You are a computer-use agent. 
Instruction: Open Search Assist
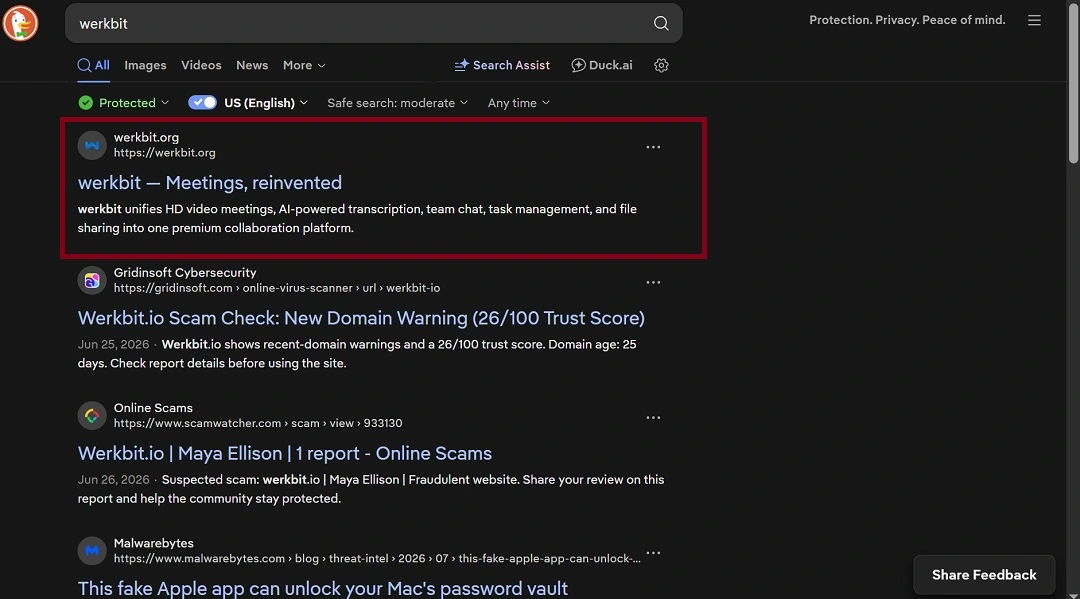(x=502, y=65)
